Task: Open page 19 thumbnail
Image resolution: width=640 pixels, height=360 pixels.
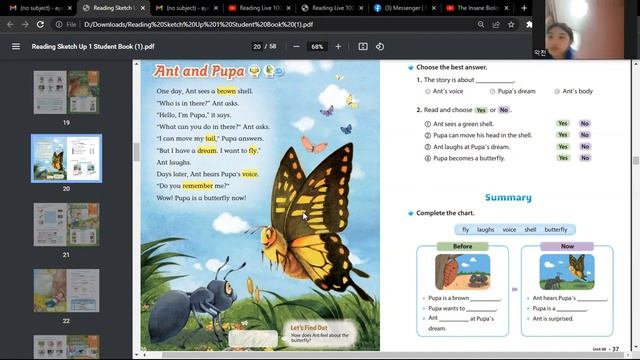Action: [x=67, y=92]
